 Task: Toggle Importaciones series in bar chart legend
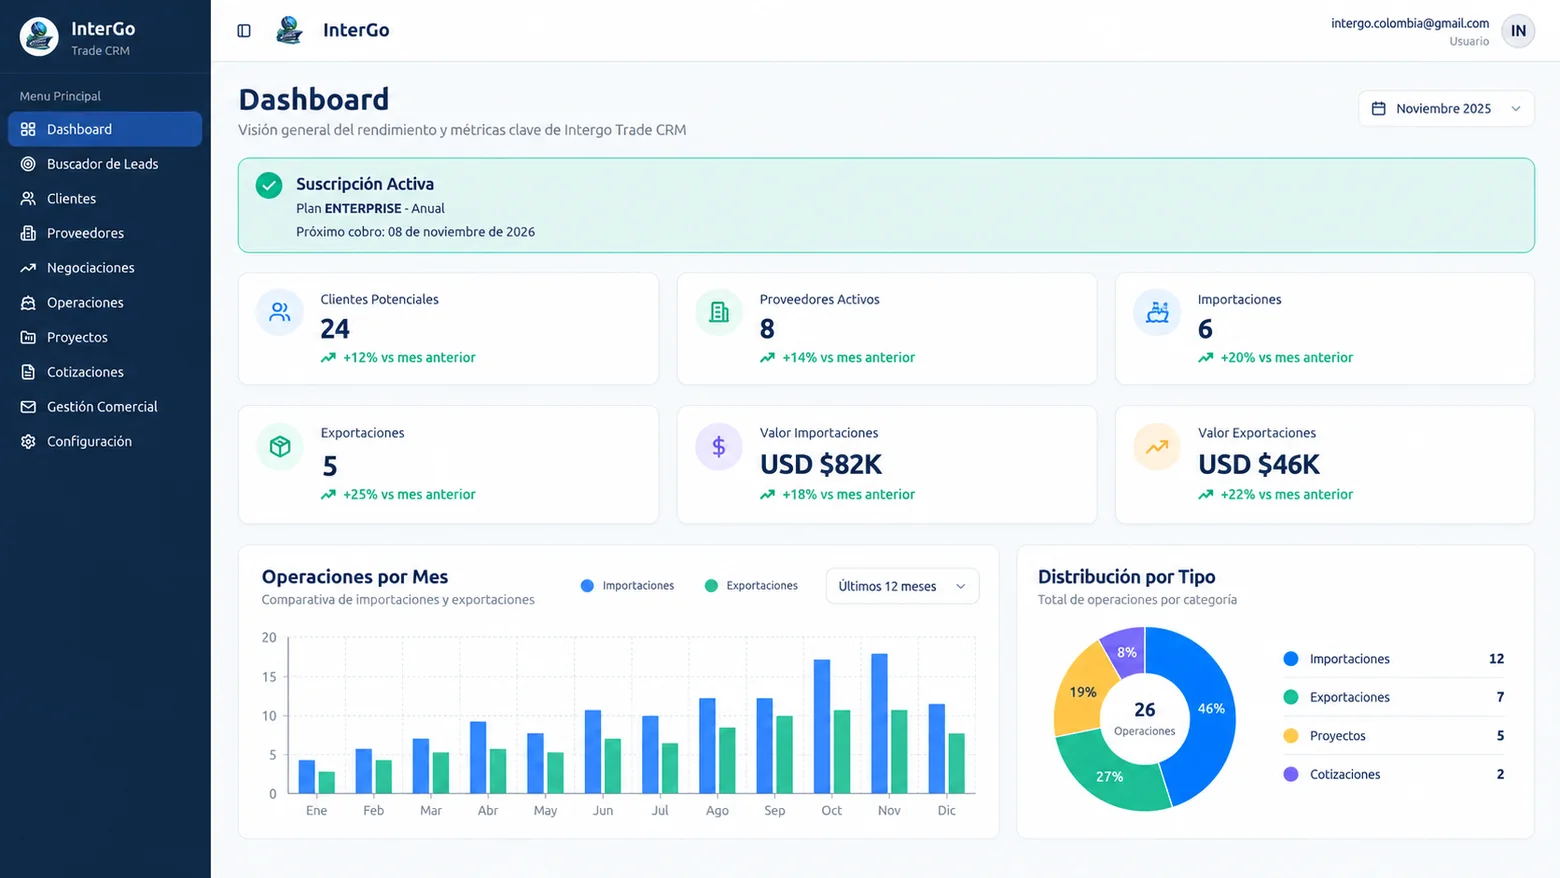coord(627,586)
